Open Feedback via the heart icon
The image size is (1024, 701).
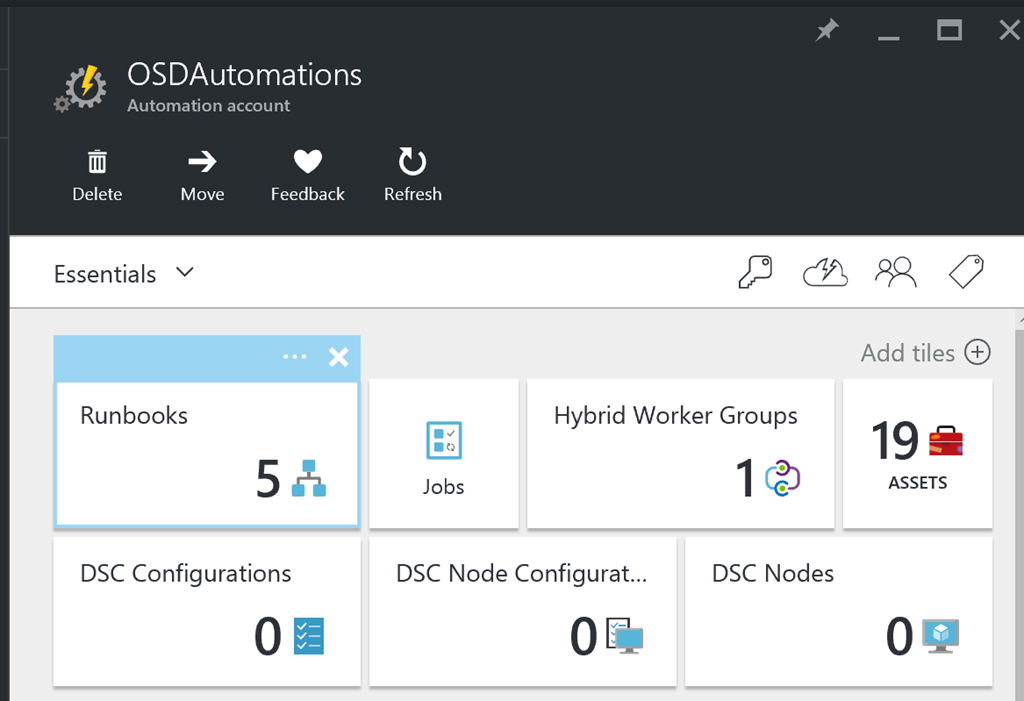[x=308, y=161]
